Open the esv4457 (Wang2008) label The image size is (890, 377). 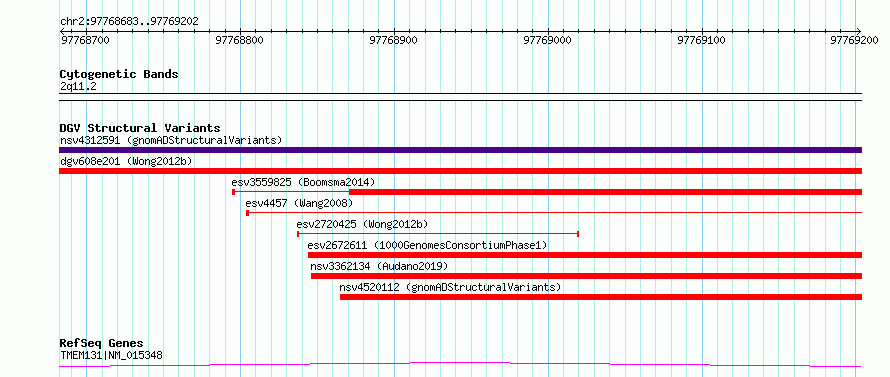click(299, 203)
